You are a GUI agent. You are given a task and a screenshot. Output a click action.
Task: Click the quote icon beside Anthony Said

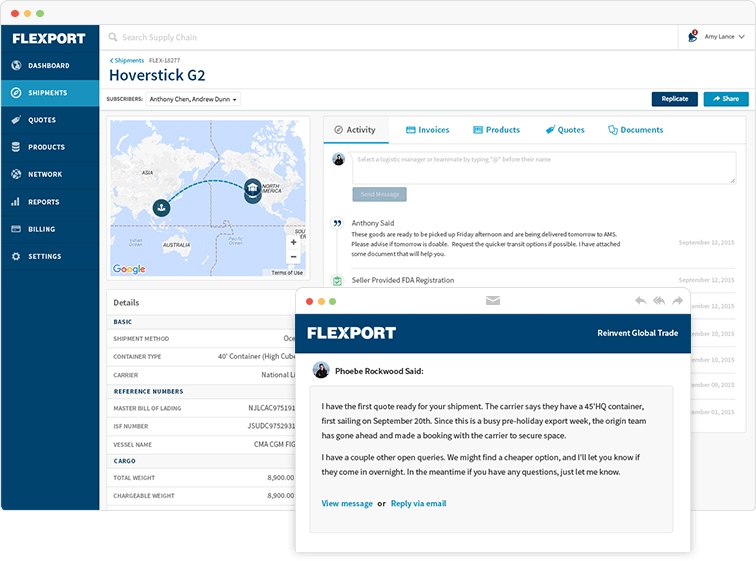point(337,223)
